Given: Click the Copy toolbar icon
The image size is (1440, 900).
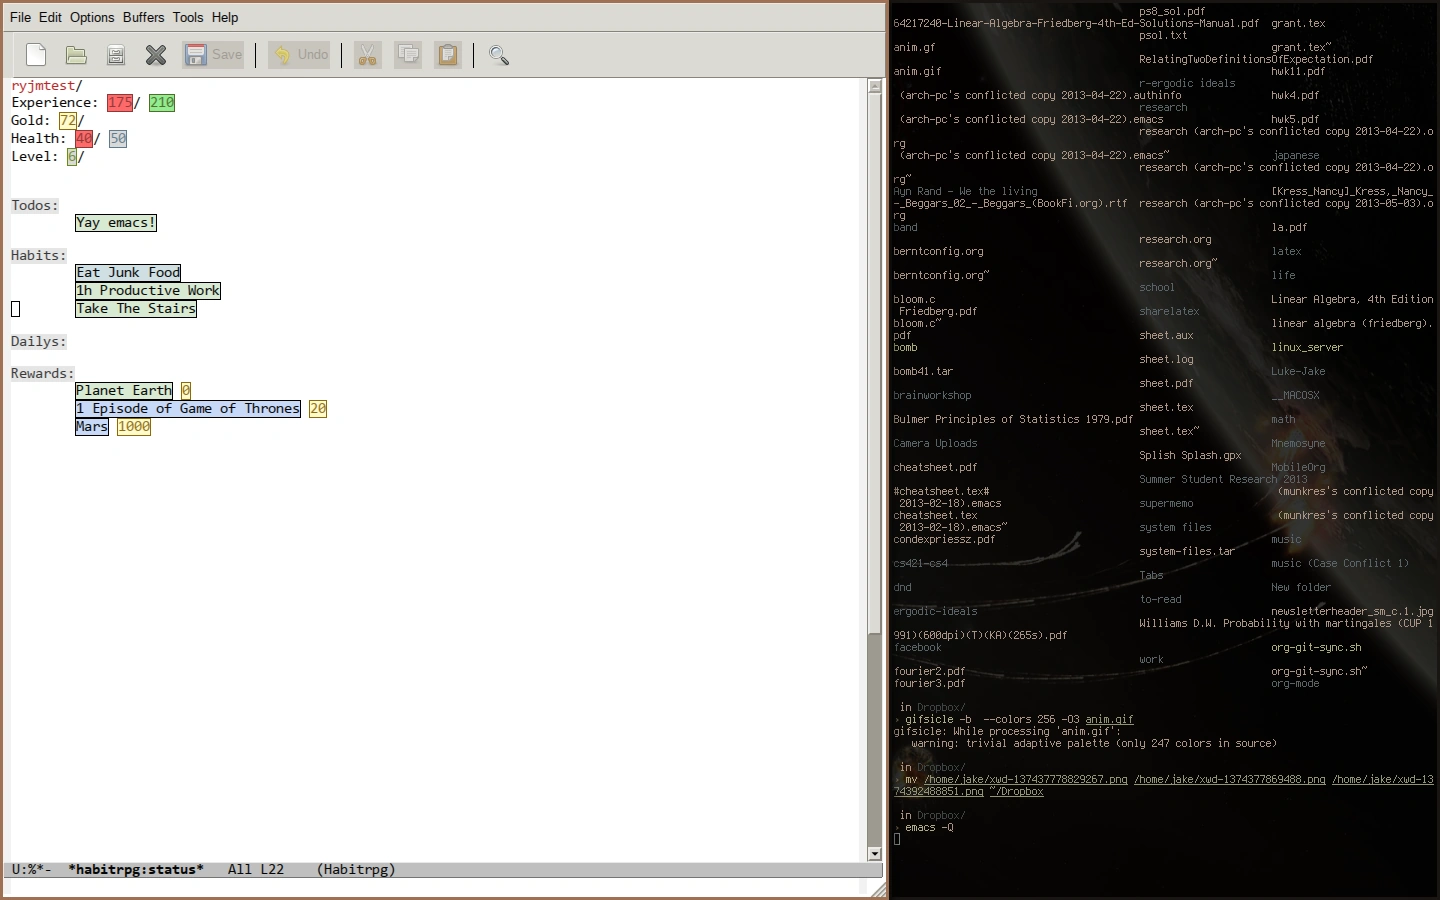Looking at the screenshot, I should click(408, 55).
